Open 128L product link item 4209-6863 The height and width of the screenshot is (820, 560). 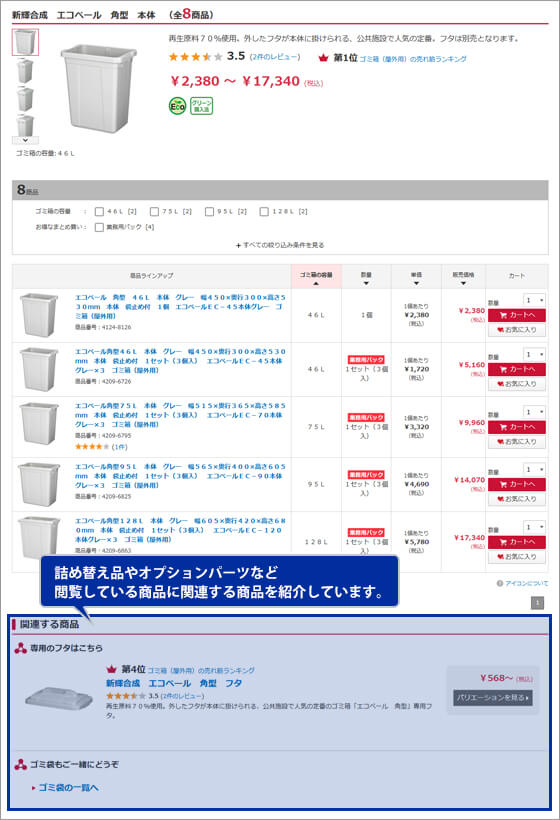pos(180,530)
